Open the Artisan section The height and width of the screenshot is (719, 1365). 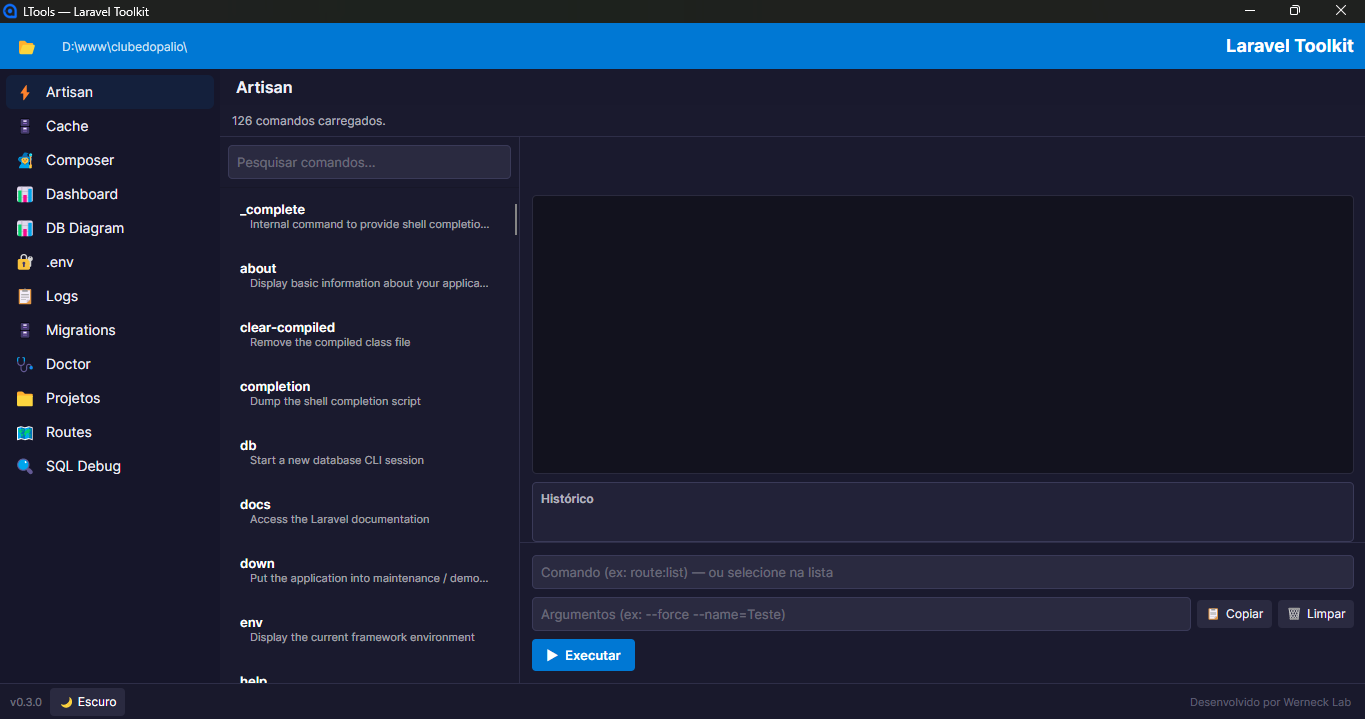pos(110,92)
